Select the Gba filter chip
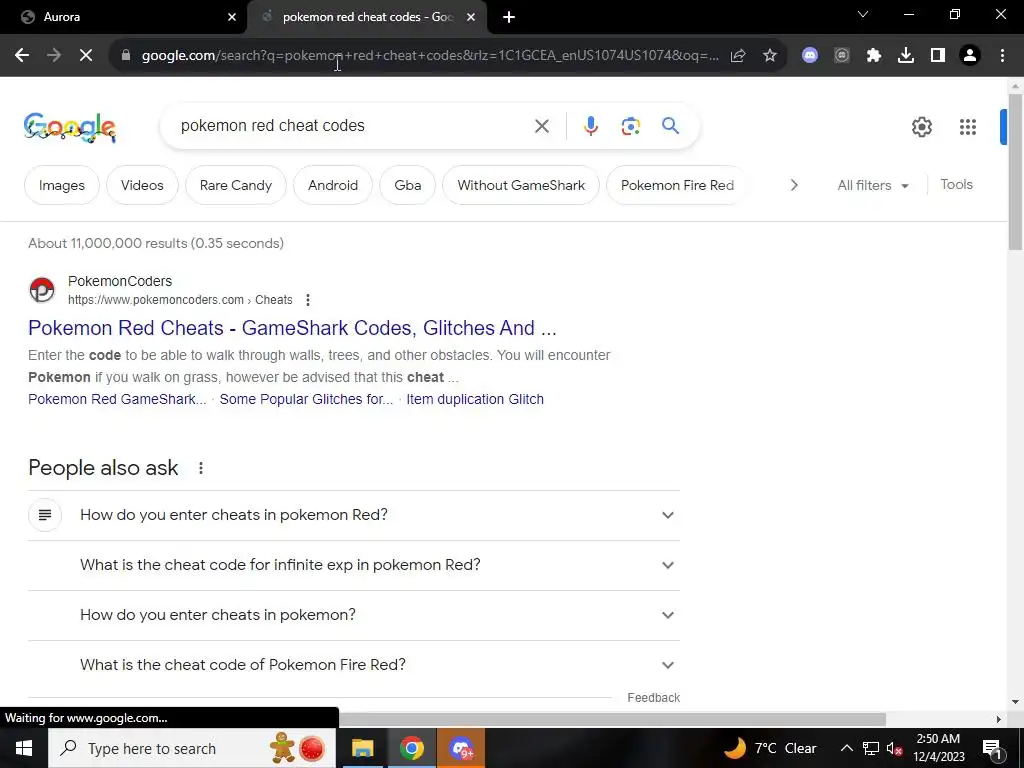 (x=408, y=185)
